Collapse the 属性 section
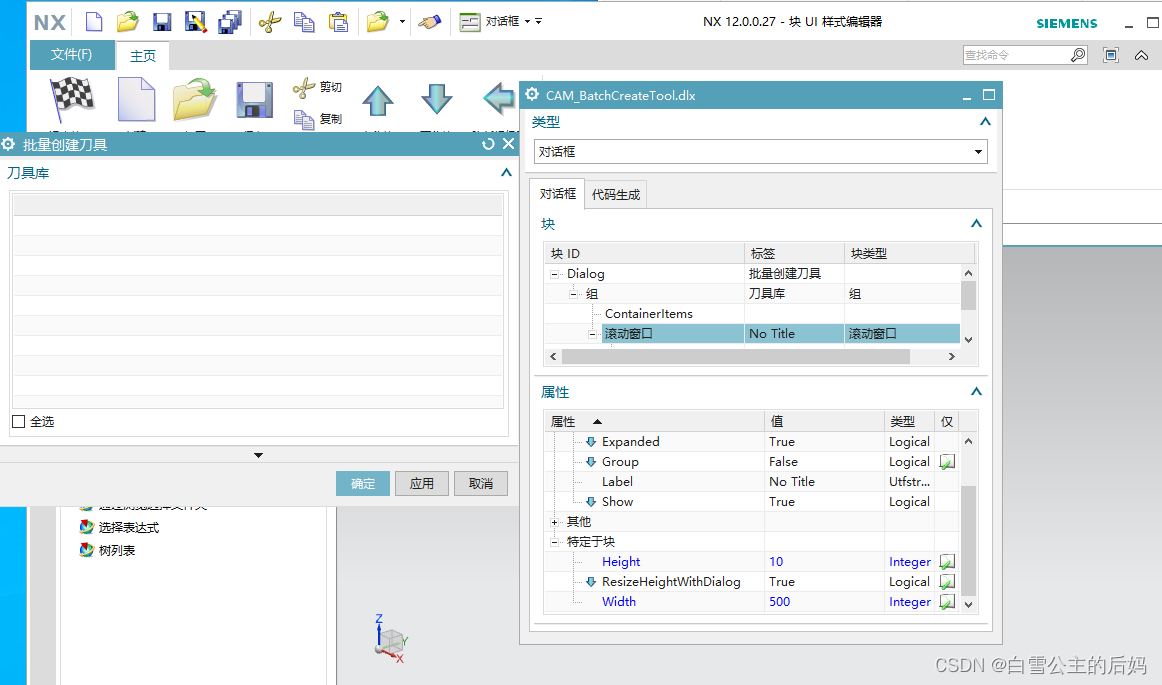Image resolution: width=1162 pixels, height=685 pixels. point(976,392)
